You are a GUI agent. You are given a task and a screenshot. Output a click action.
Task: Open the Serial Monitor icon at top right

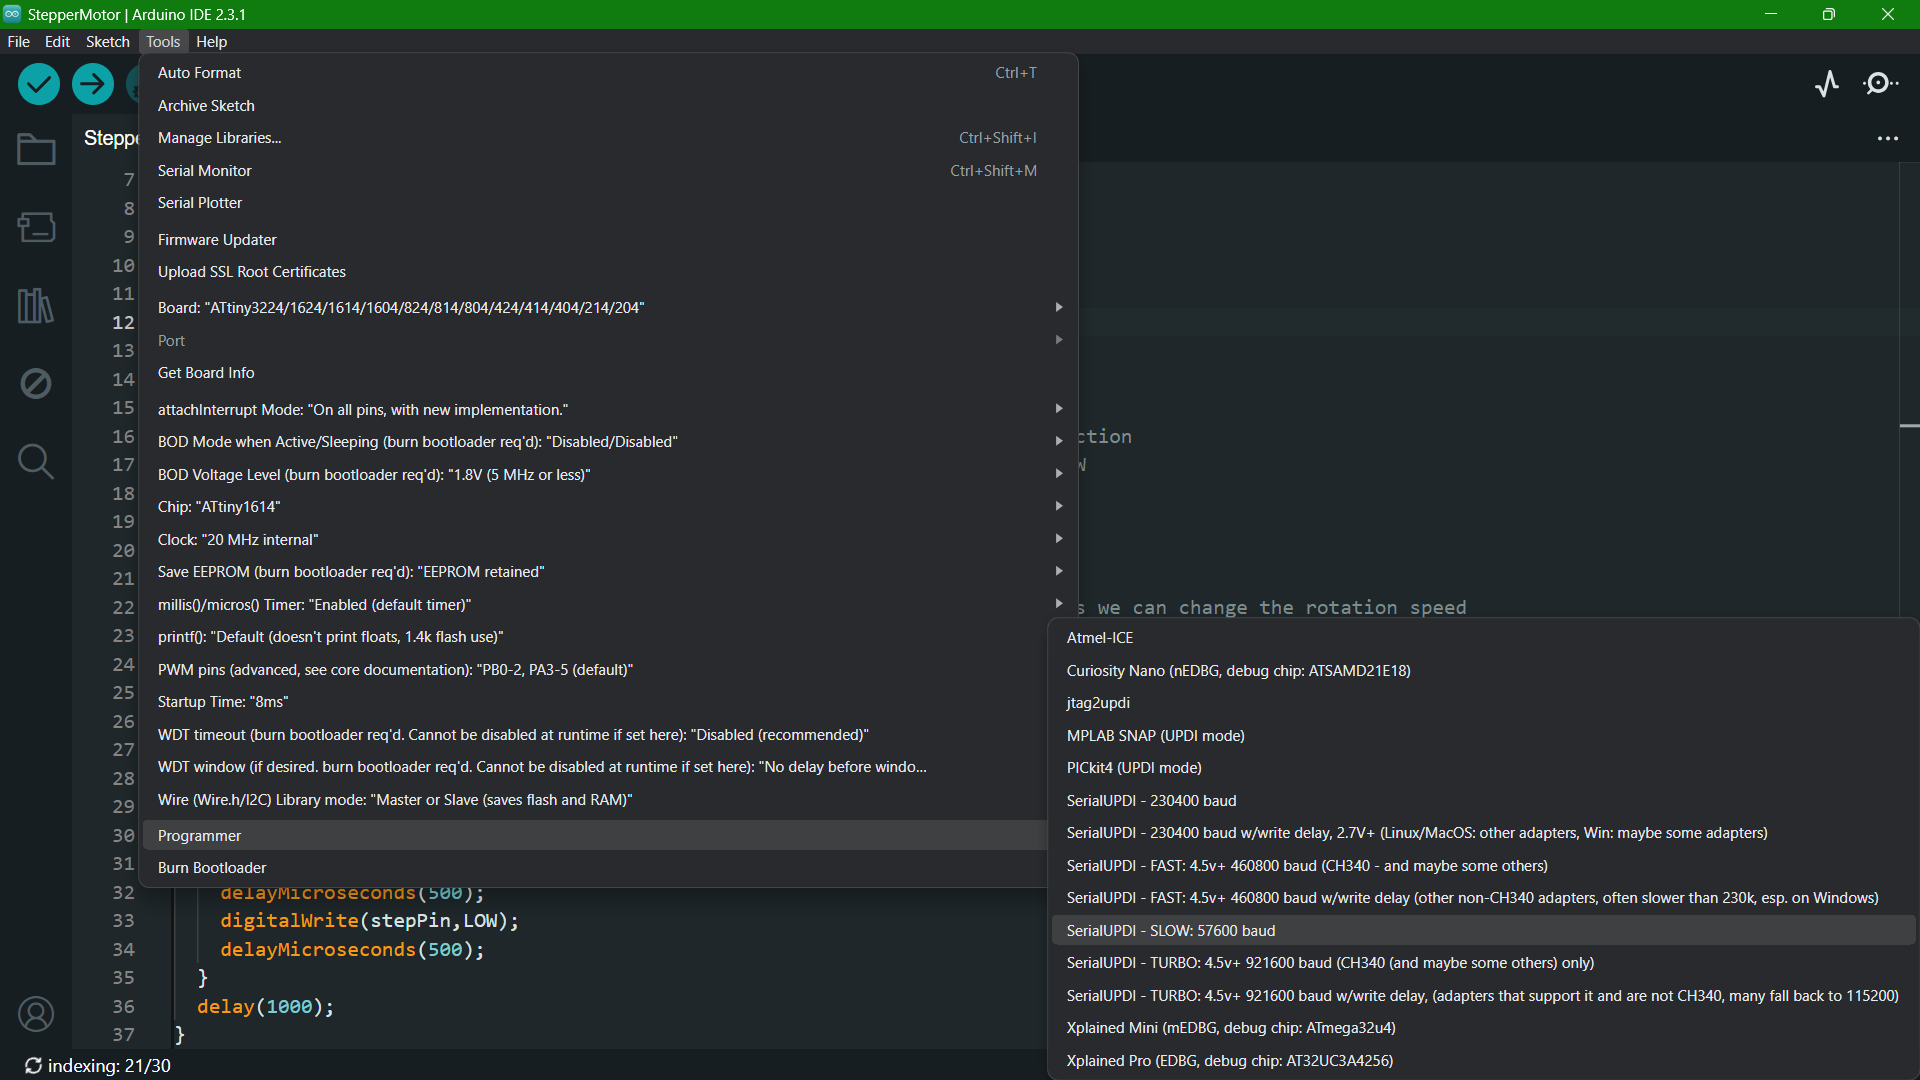(x=1881, y=84)
